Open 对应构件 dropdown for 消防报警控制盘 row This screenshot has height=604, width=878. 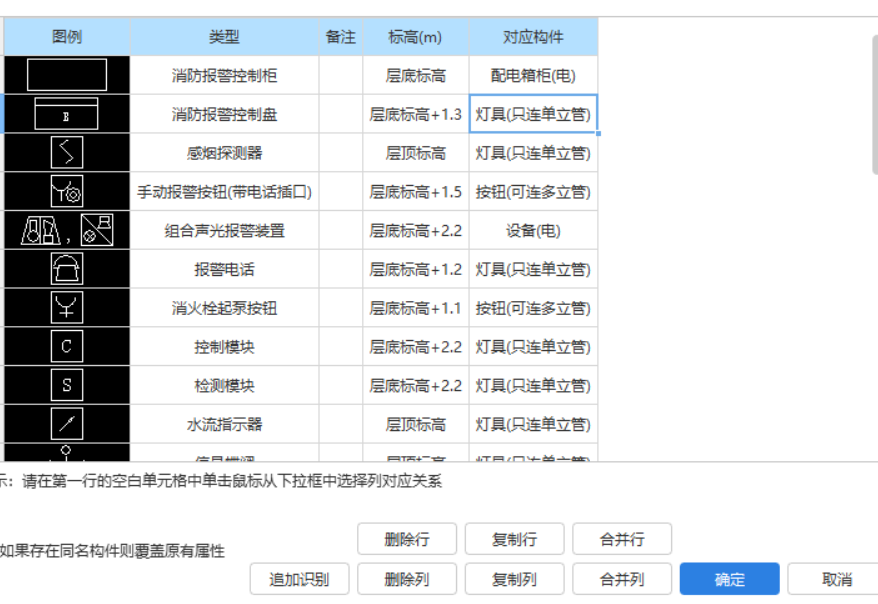click(x=533, y=114)
